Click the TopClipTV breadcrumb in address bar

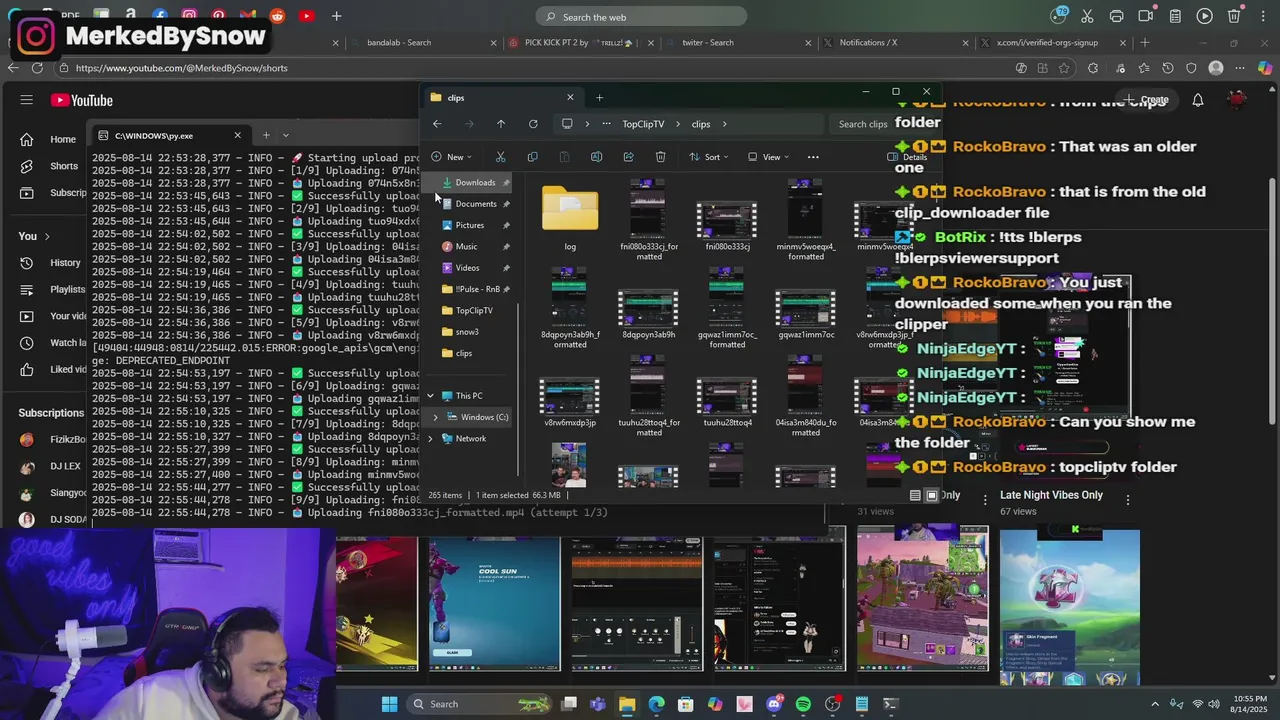point(643,124)
